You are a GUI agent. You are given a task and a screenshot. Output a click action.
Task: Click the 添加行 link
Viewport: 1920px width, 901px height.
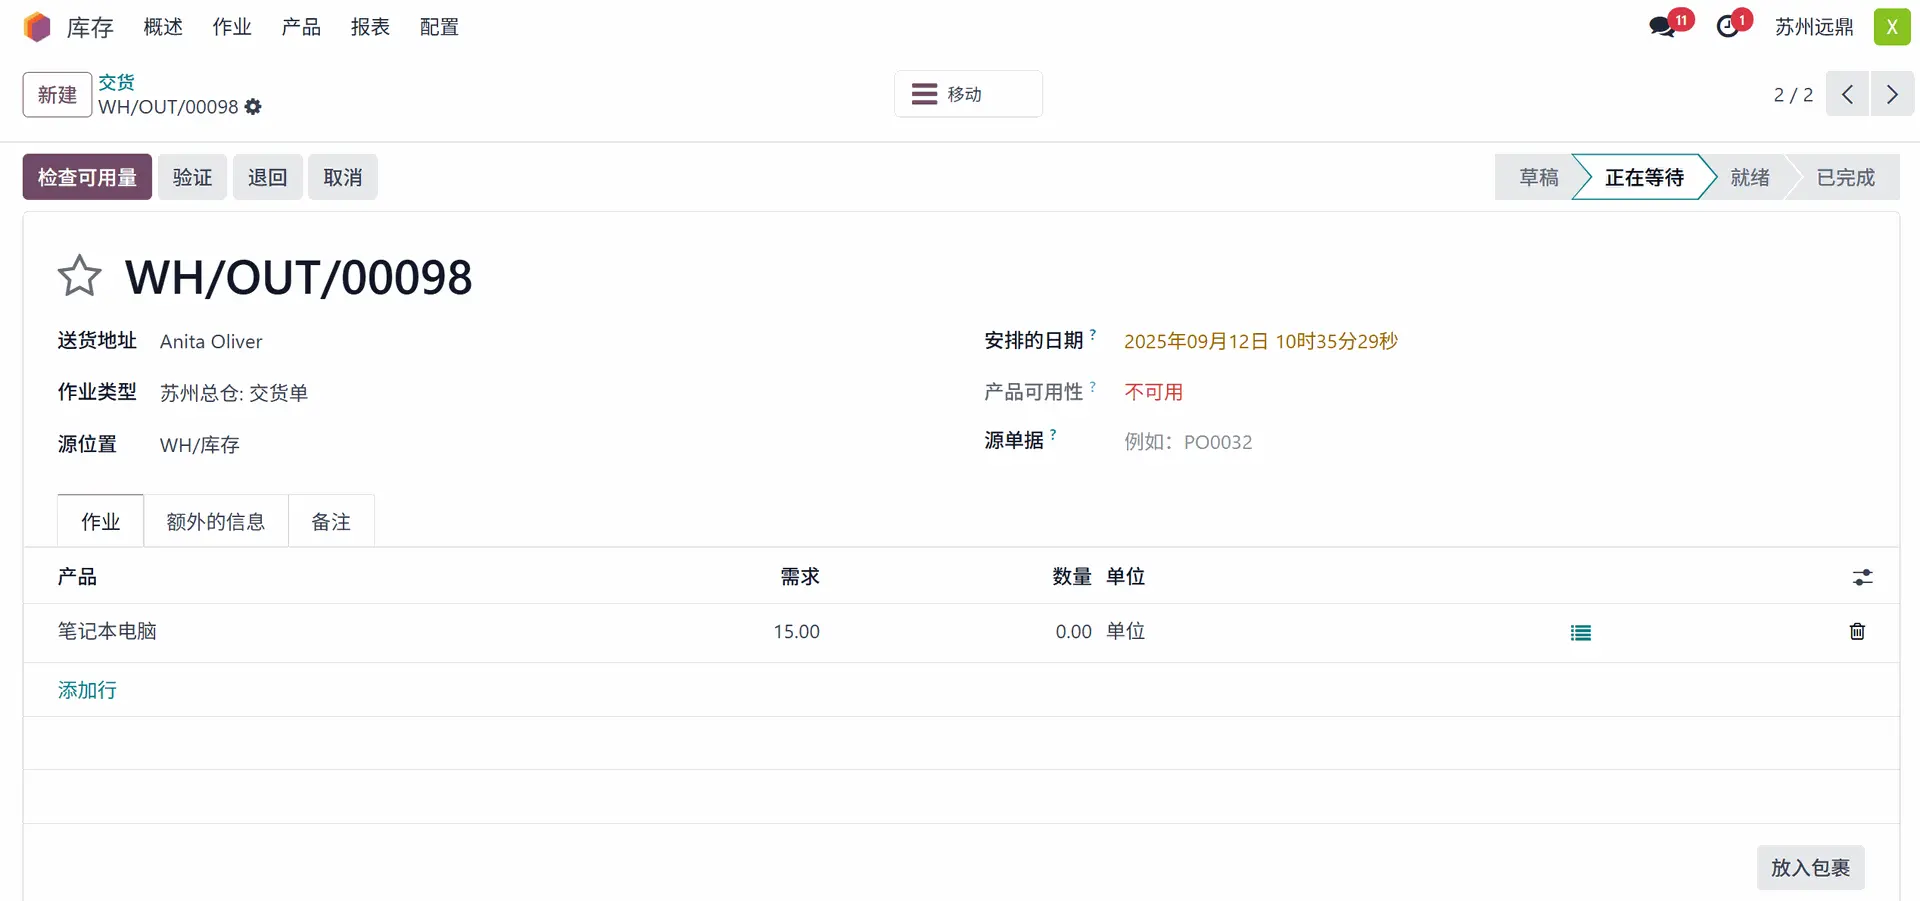87,690
